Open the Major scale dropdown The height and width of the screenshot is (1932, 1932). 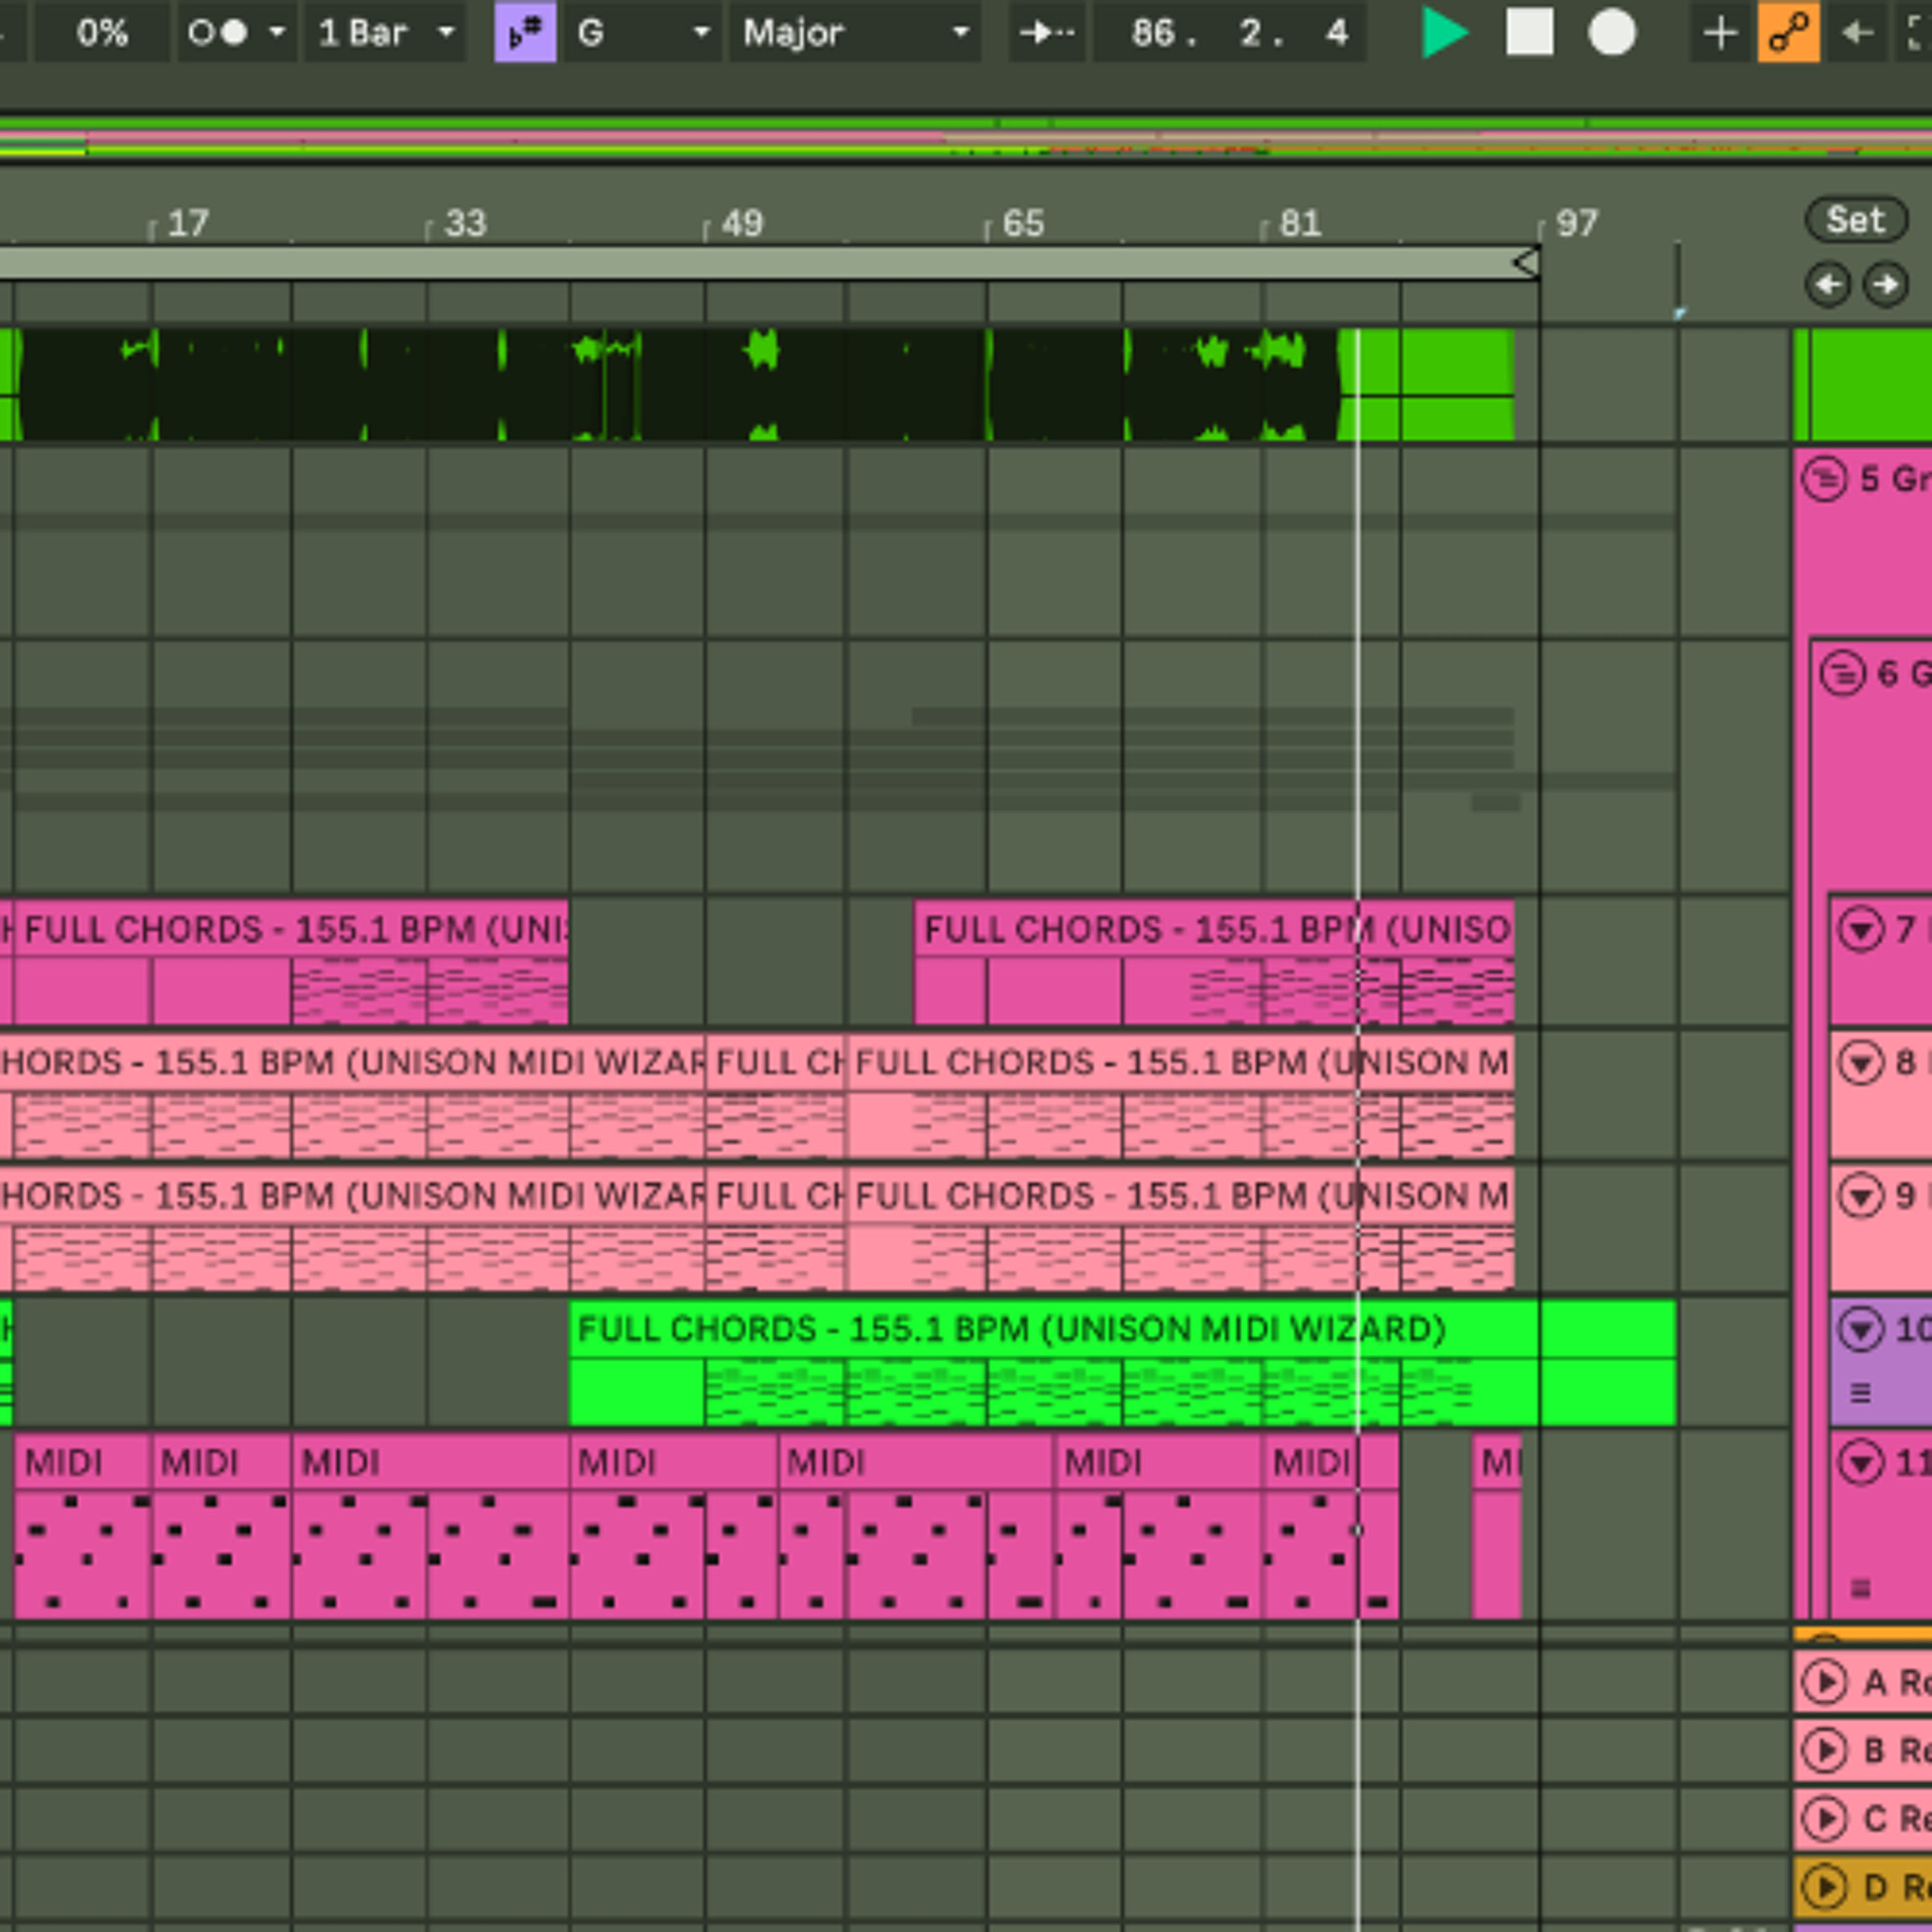point(855,33)
